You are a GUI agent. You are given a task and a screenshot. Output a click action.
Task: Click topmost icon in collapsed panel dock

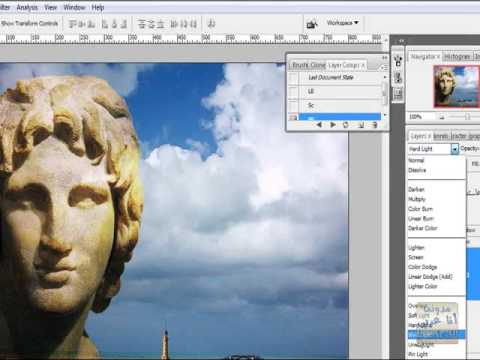tap(398, 61)
